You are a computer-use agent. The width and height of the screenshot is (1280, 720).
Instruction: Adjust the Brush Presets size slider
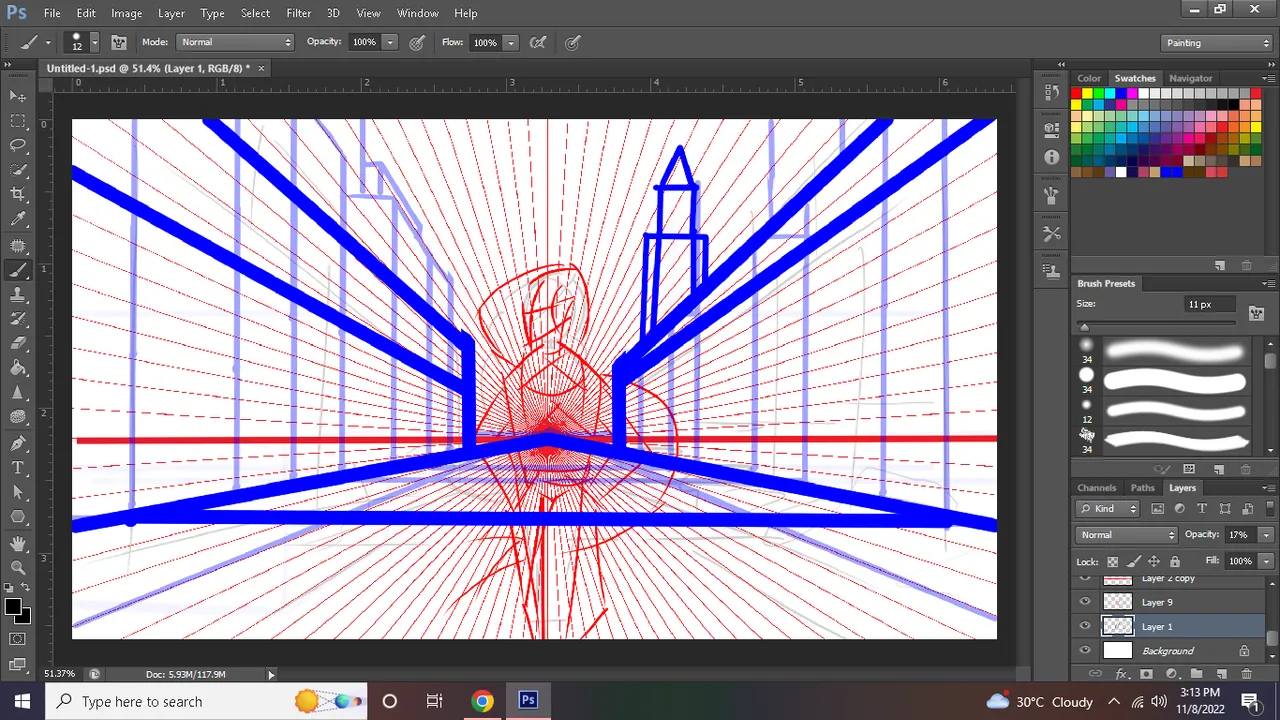(1084, 327)
